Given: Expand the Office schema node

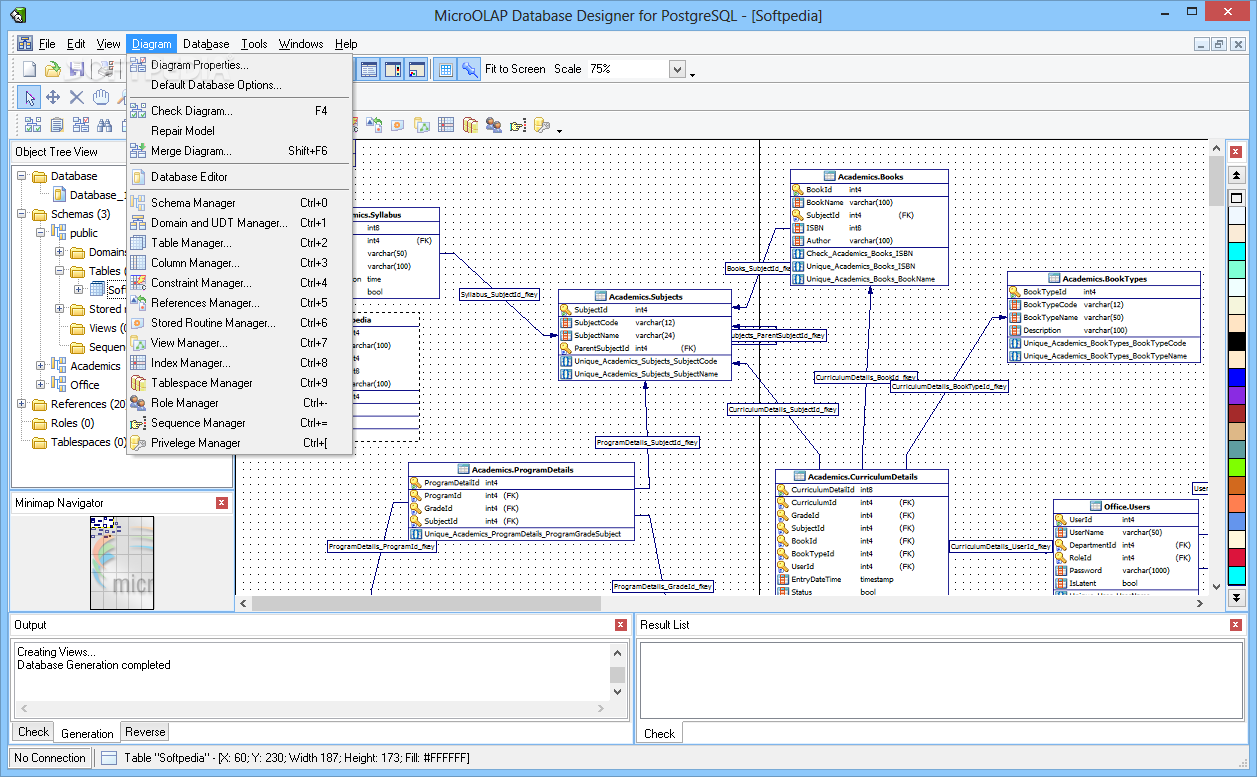Looking at the screenshot, I should pos(41,385).
